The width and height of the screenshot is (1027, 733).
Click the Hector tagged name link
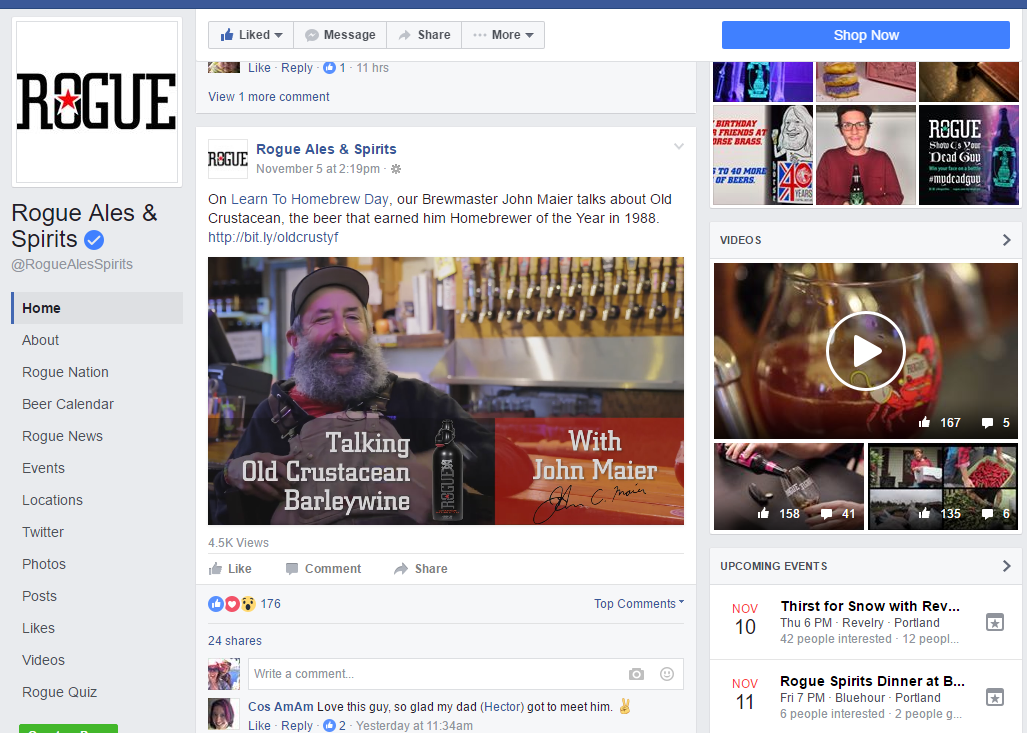(502, 707)
